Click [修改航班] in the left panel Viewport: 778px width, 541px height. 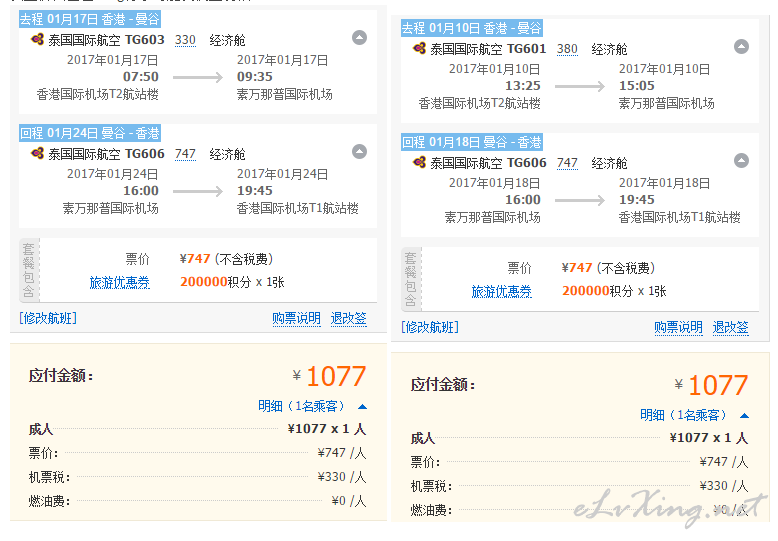pos(48,318)
